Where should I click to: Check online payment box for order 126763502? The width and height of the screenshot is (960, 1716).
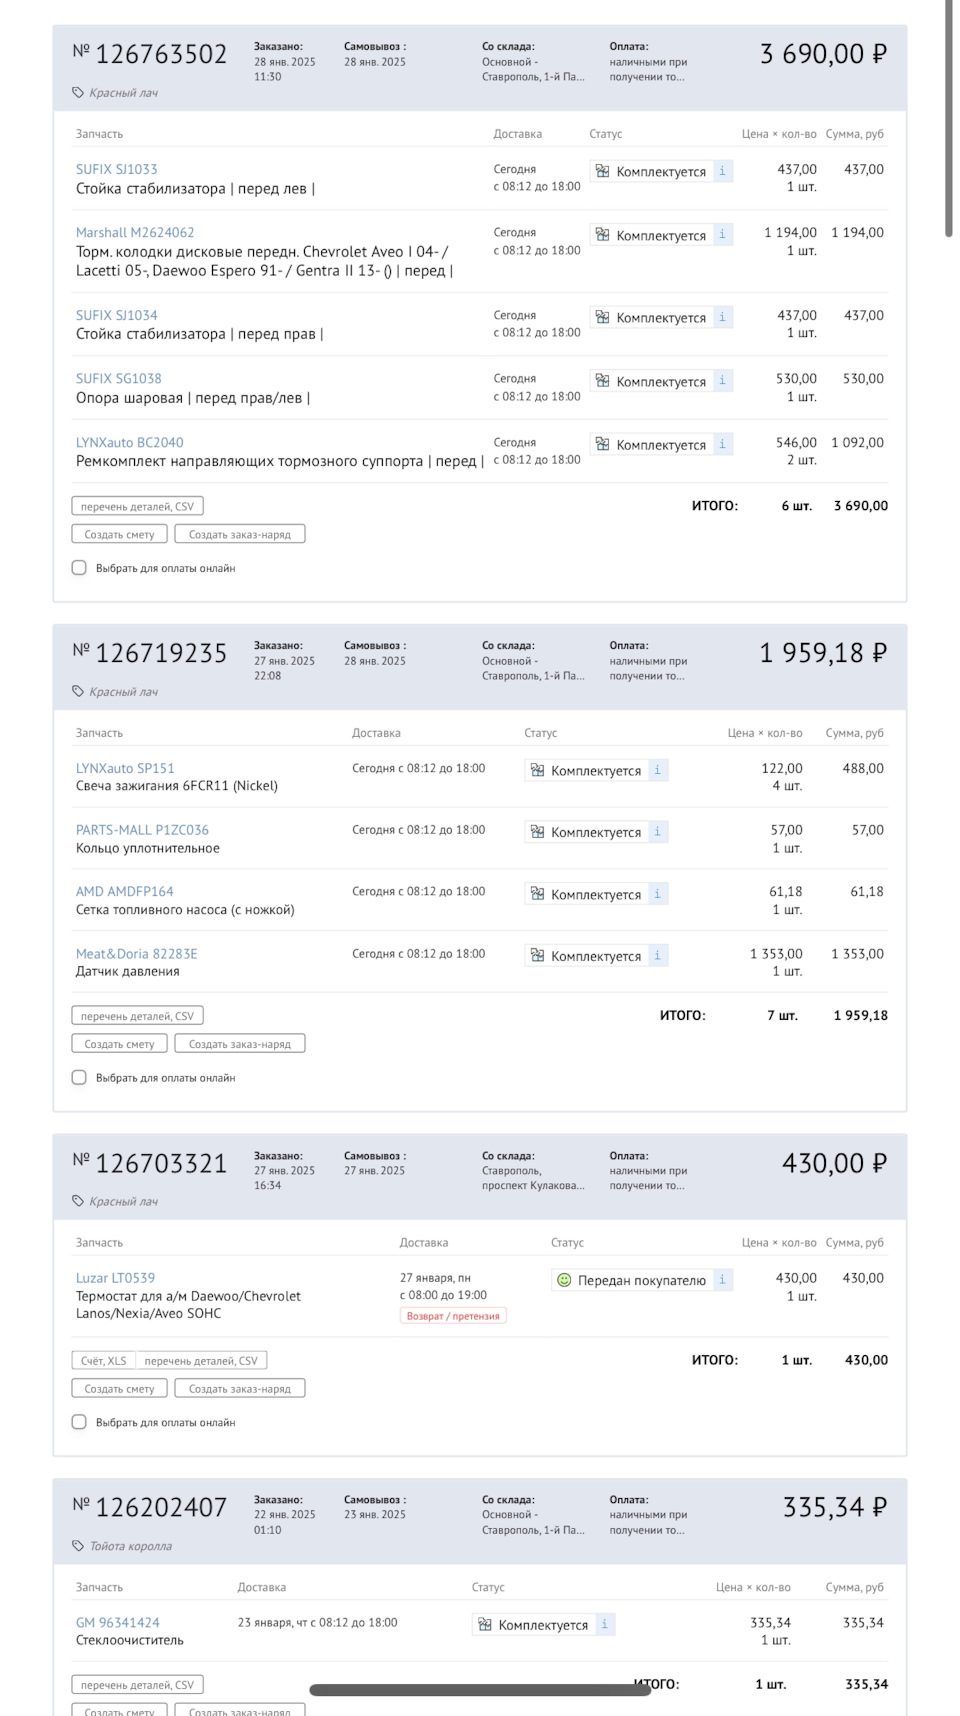click(80, 568)
